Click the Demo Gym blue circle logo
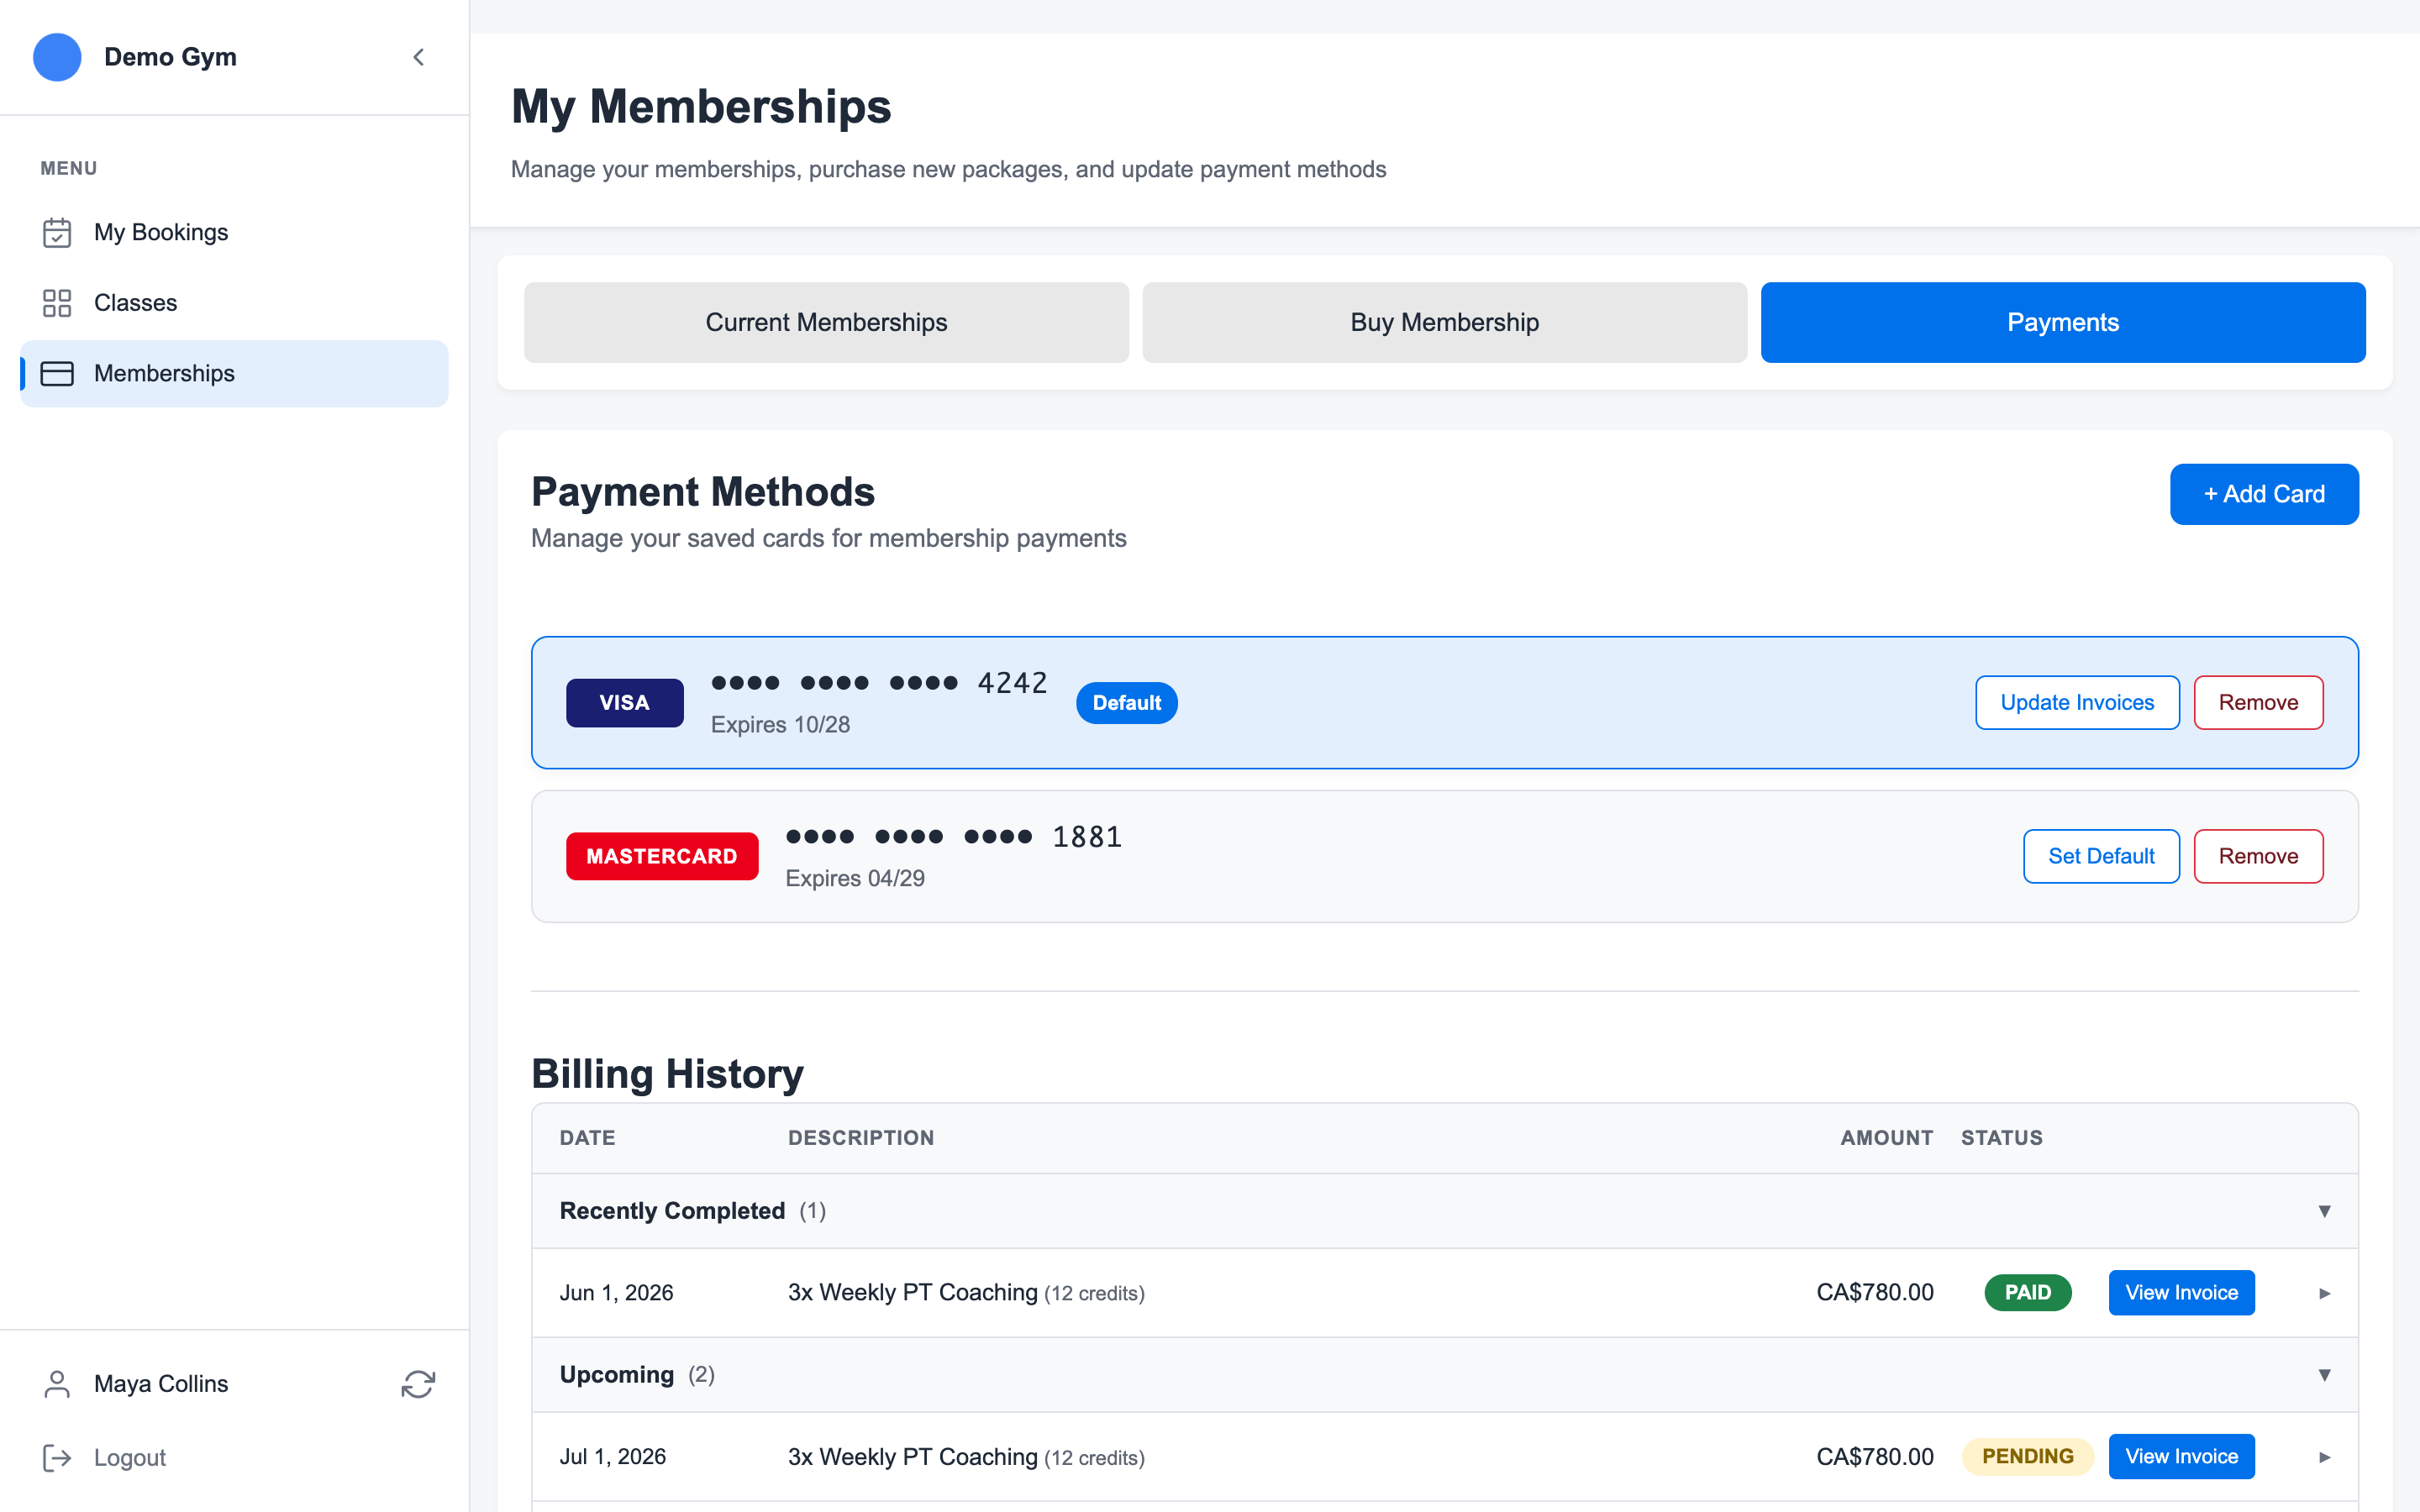This screenshot has height=1512, width=2420. pyautogui.click(x=57, y=57)
